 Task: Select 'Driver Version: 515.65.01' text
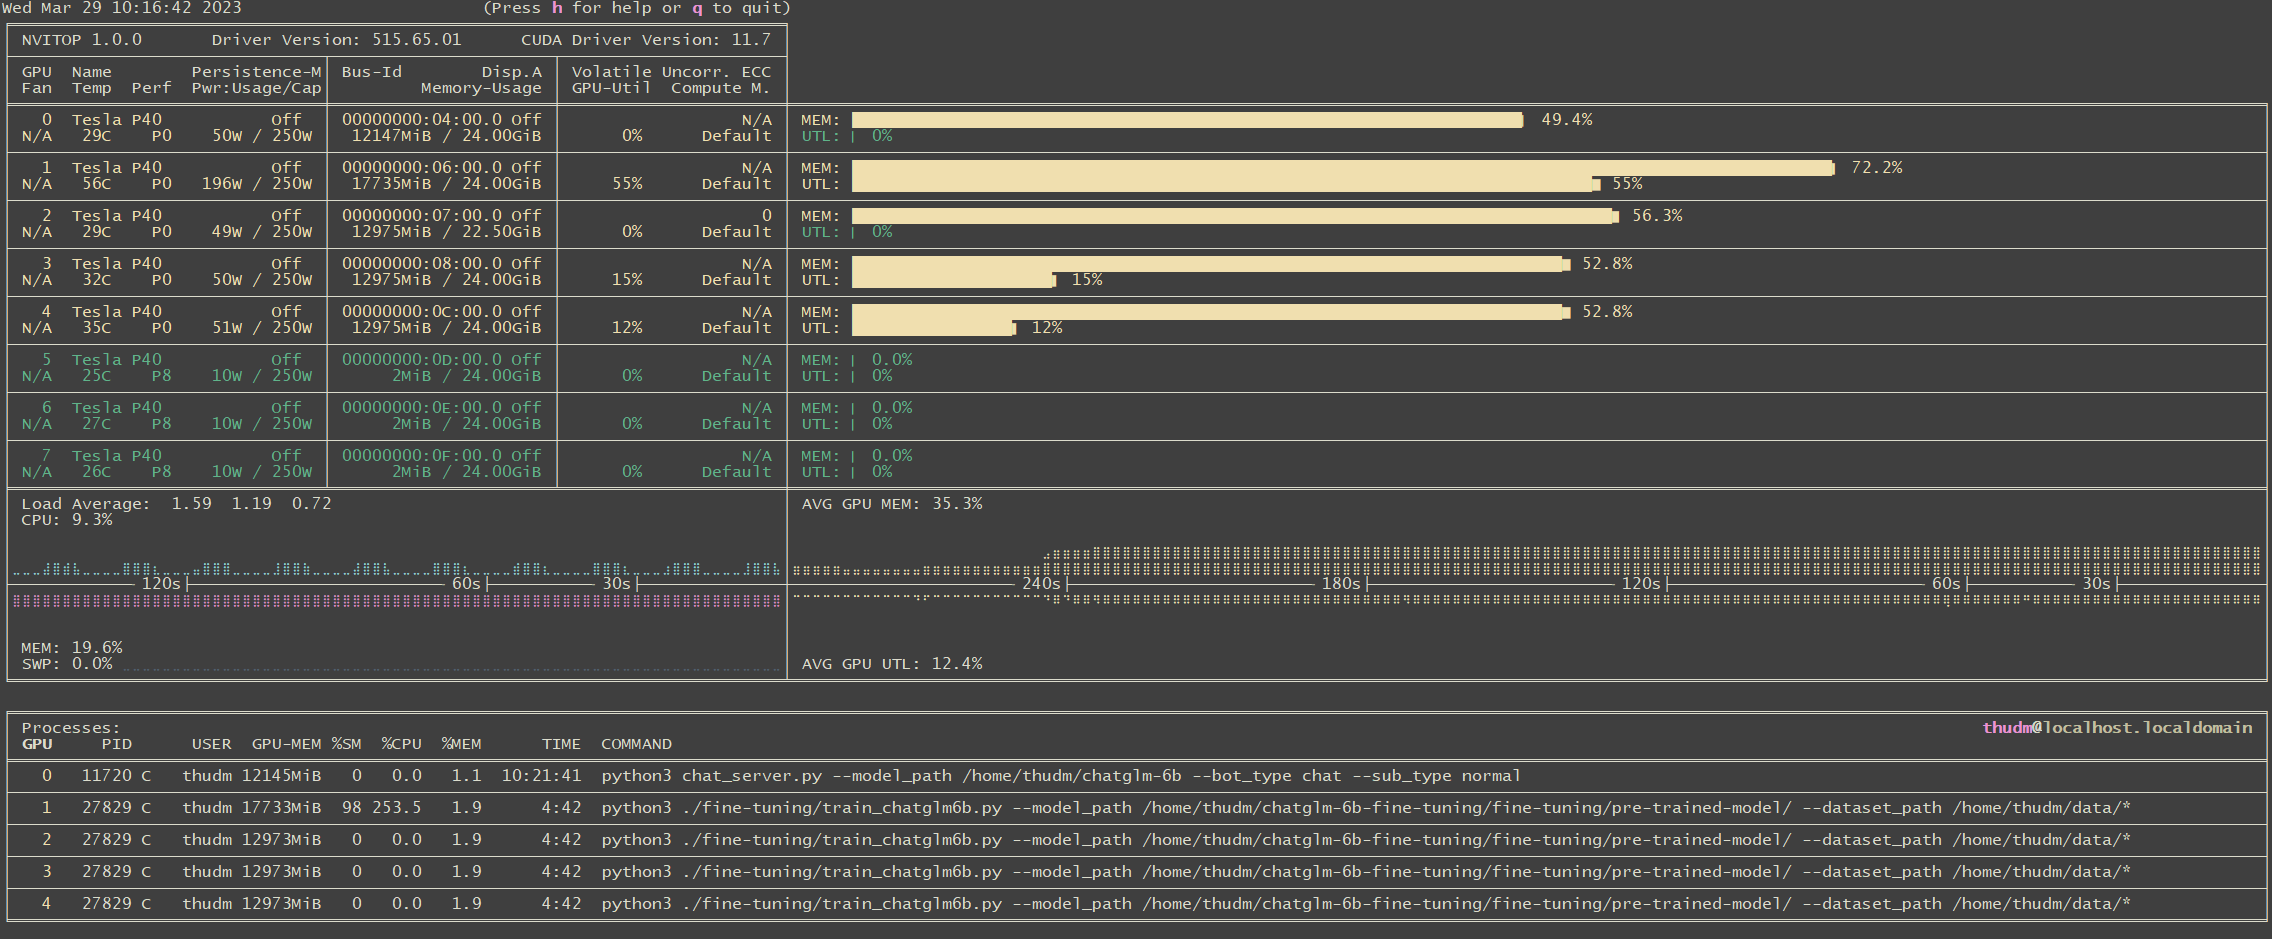pyautogui.click(x=337, y=40)
